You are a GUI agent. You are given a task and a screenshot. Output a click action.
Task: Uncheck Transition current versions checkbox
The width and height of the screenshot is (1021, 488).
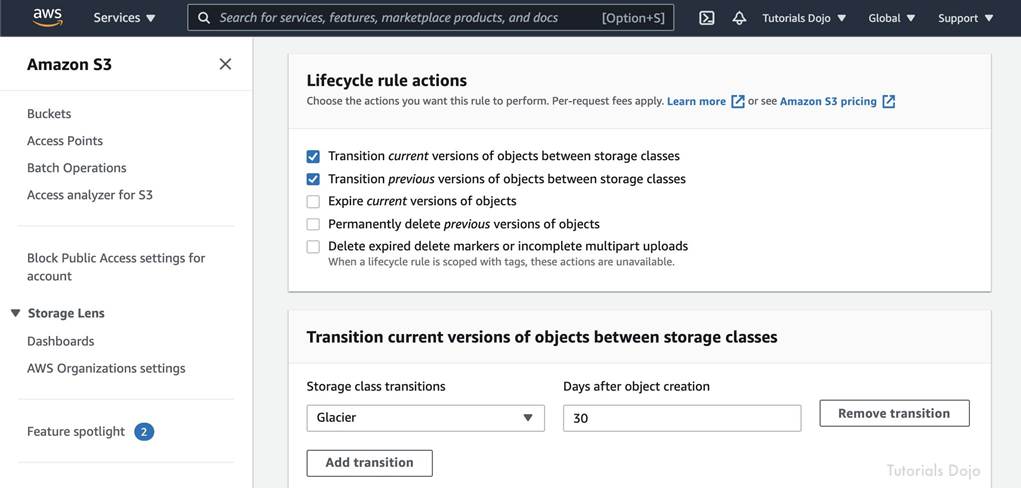click(313, 156)
